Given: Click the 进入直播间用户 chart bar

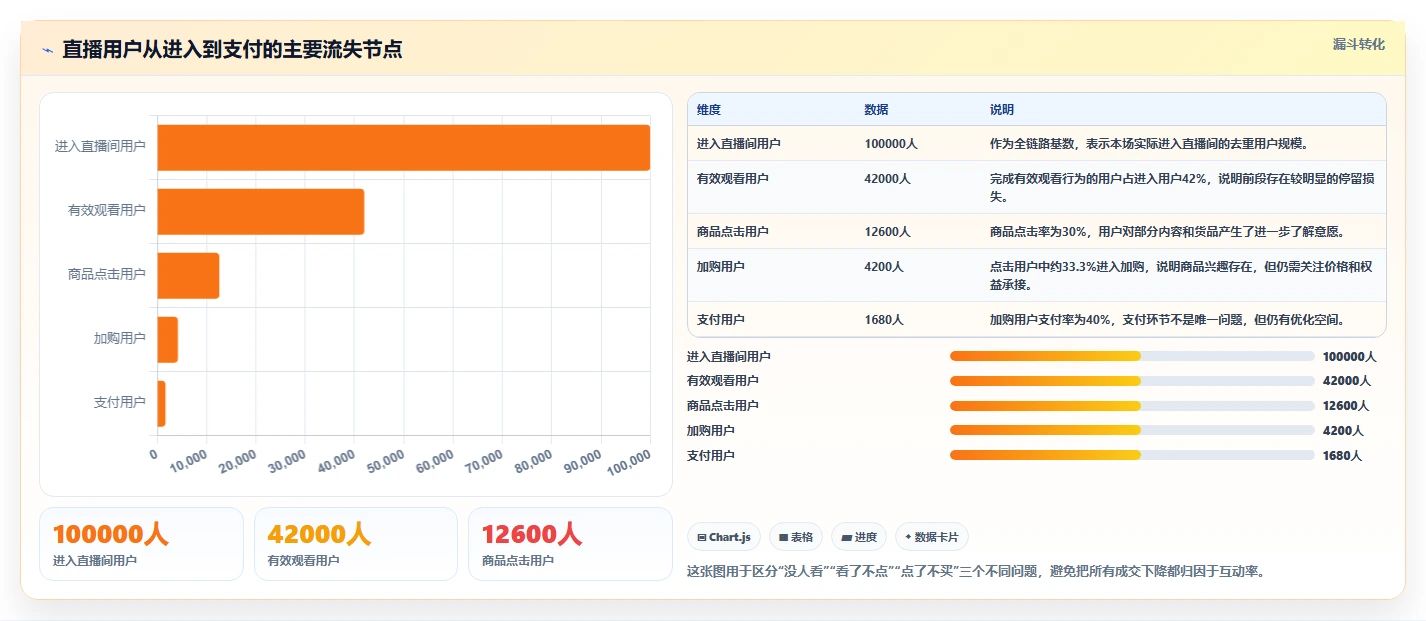Looking at the screenshot, I should [404, 147].
